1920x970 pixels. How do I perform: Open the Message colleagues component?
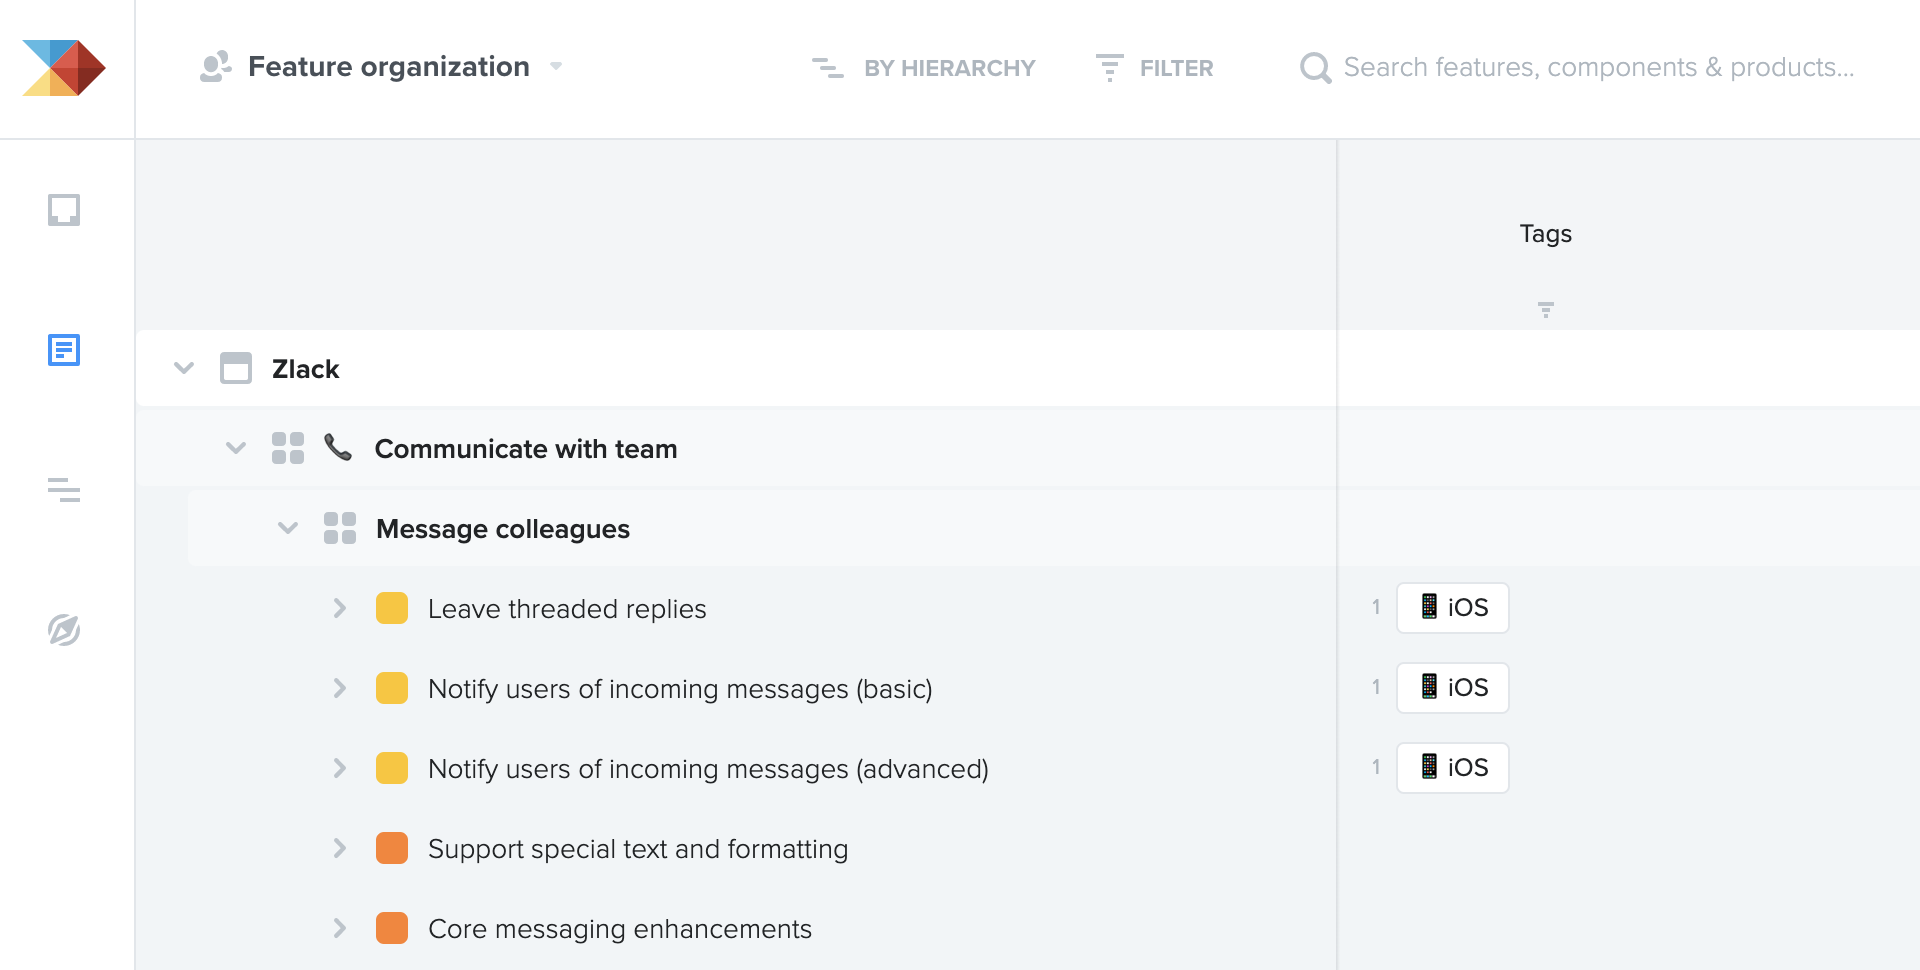click(x=503, y=529)
